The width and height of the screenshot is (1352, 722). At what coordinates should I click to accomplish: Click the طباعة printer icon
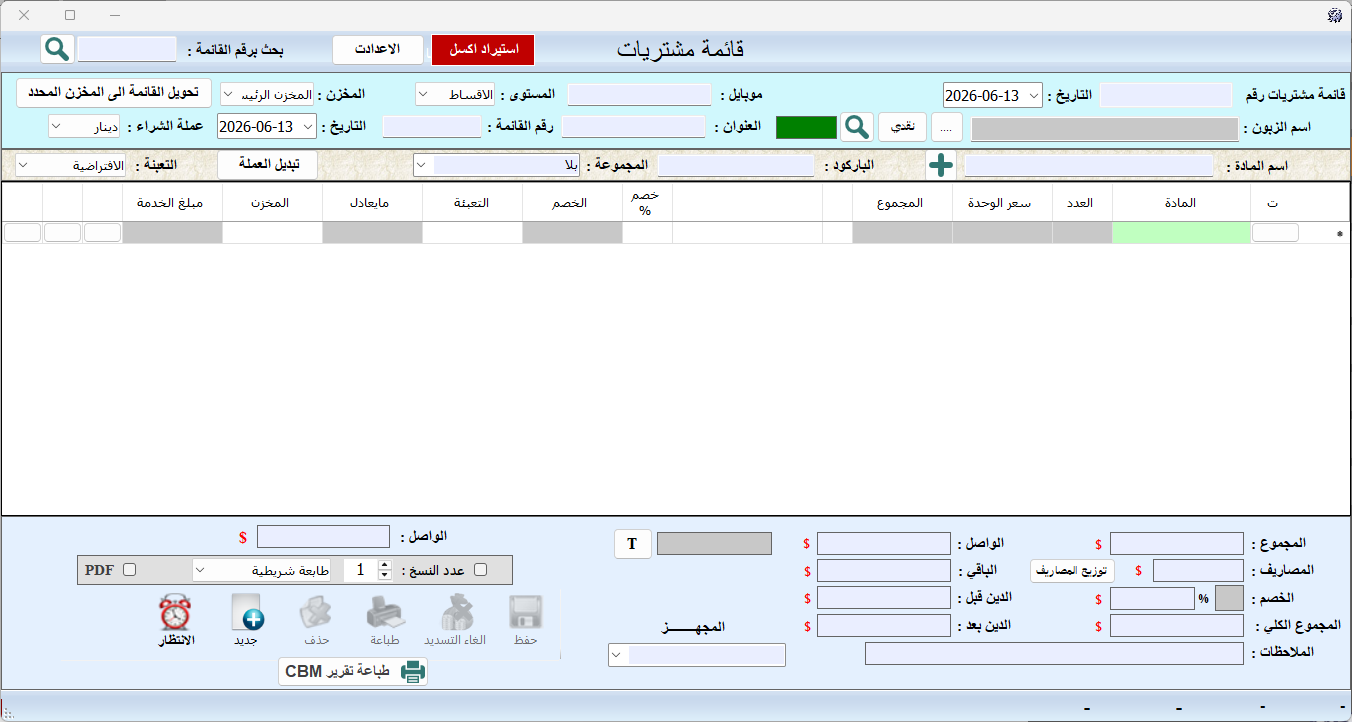[x=386, y=620]
